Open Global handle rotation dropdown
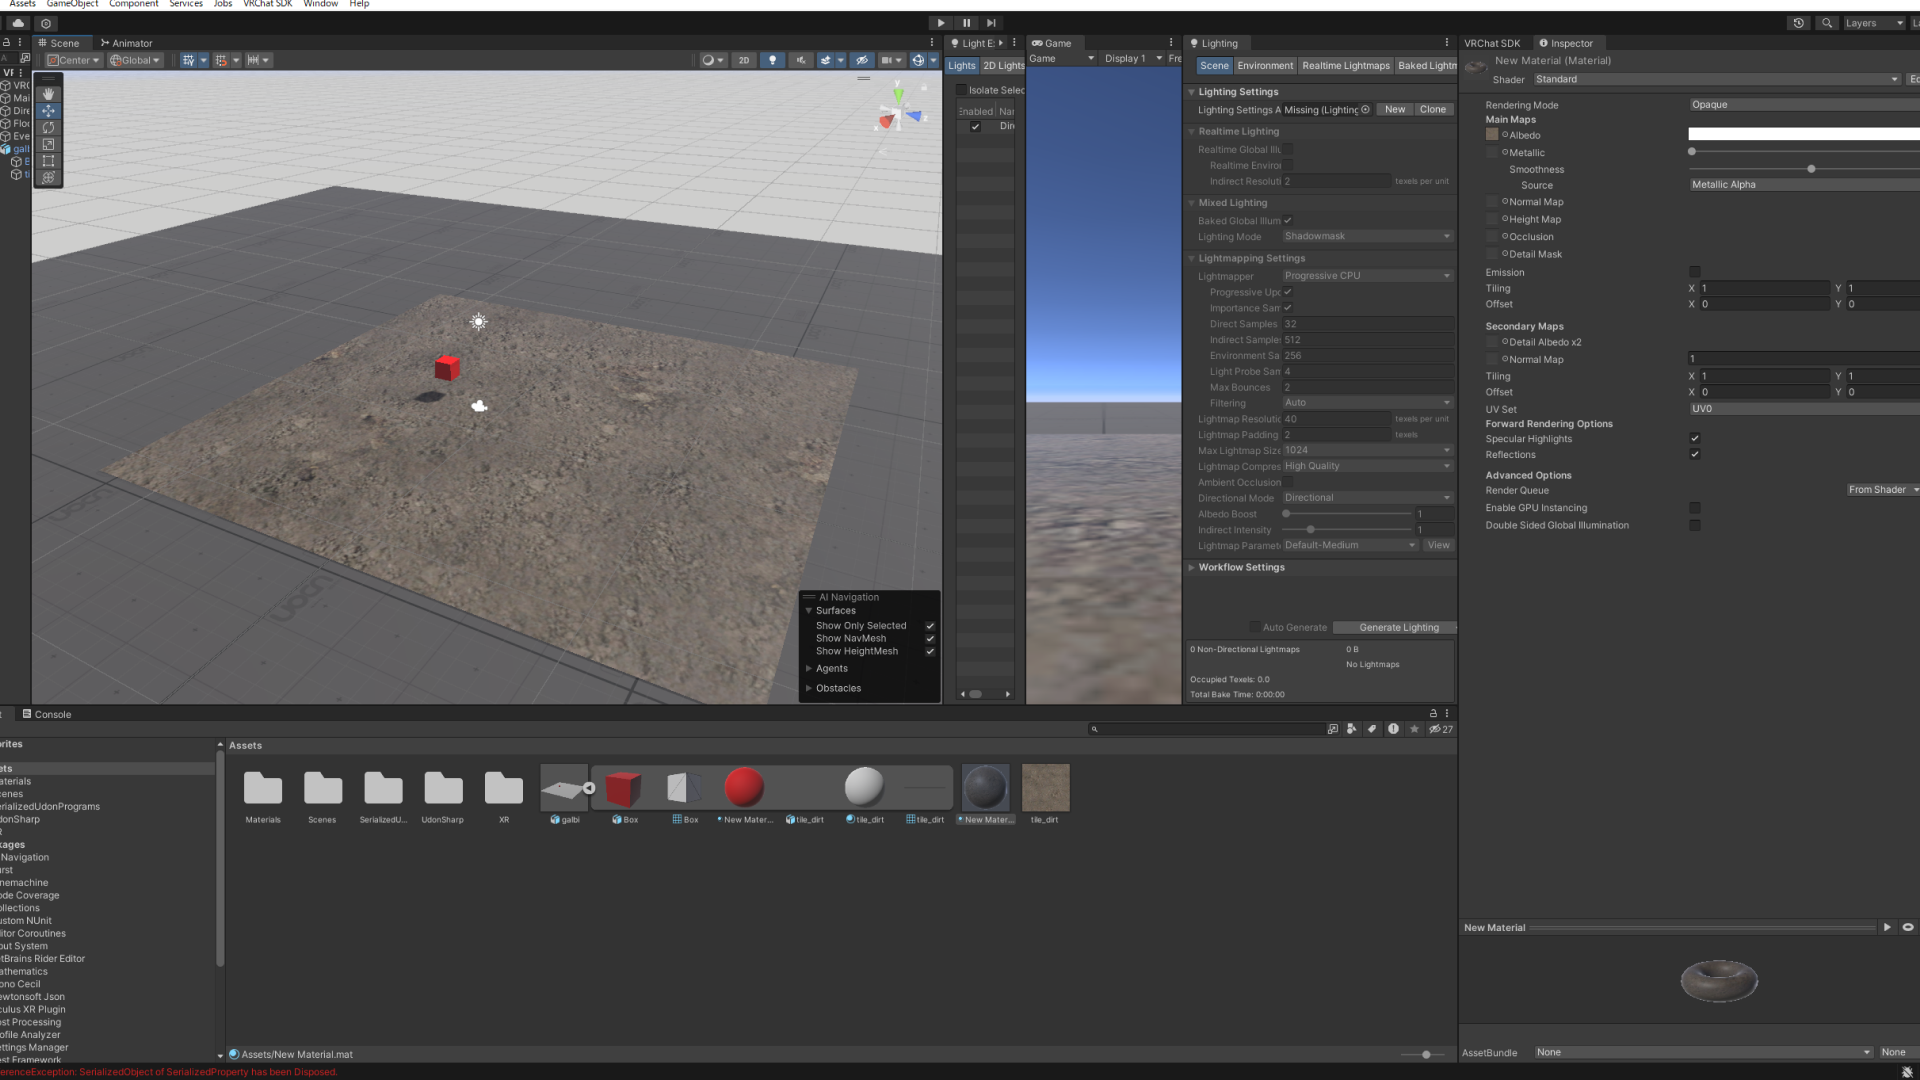The image size is (1920, 1080). pos(134,60)
